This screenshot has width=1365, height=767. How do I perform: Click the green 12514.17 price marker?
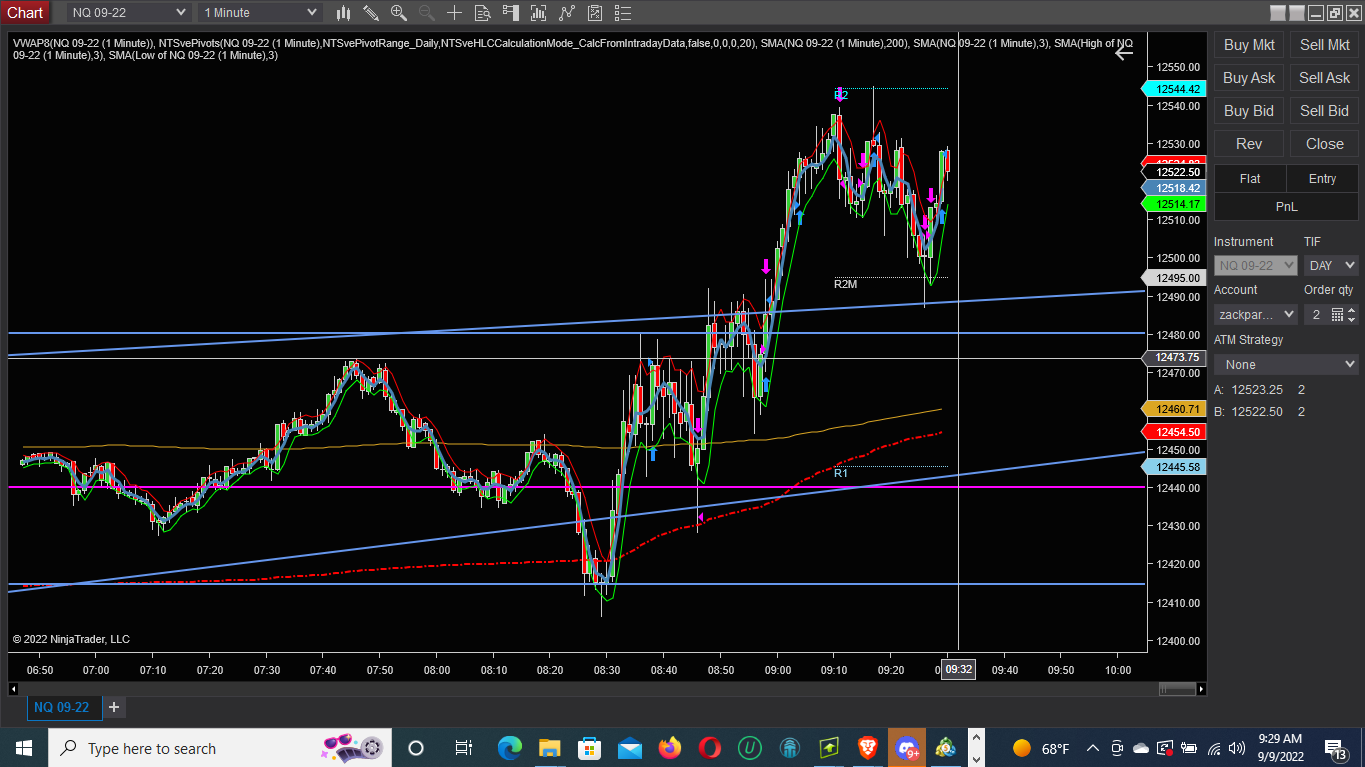pyautogui.click(x=1174, y=204)
